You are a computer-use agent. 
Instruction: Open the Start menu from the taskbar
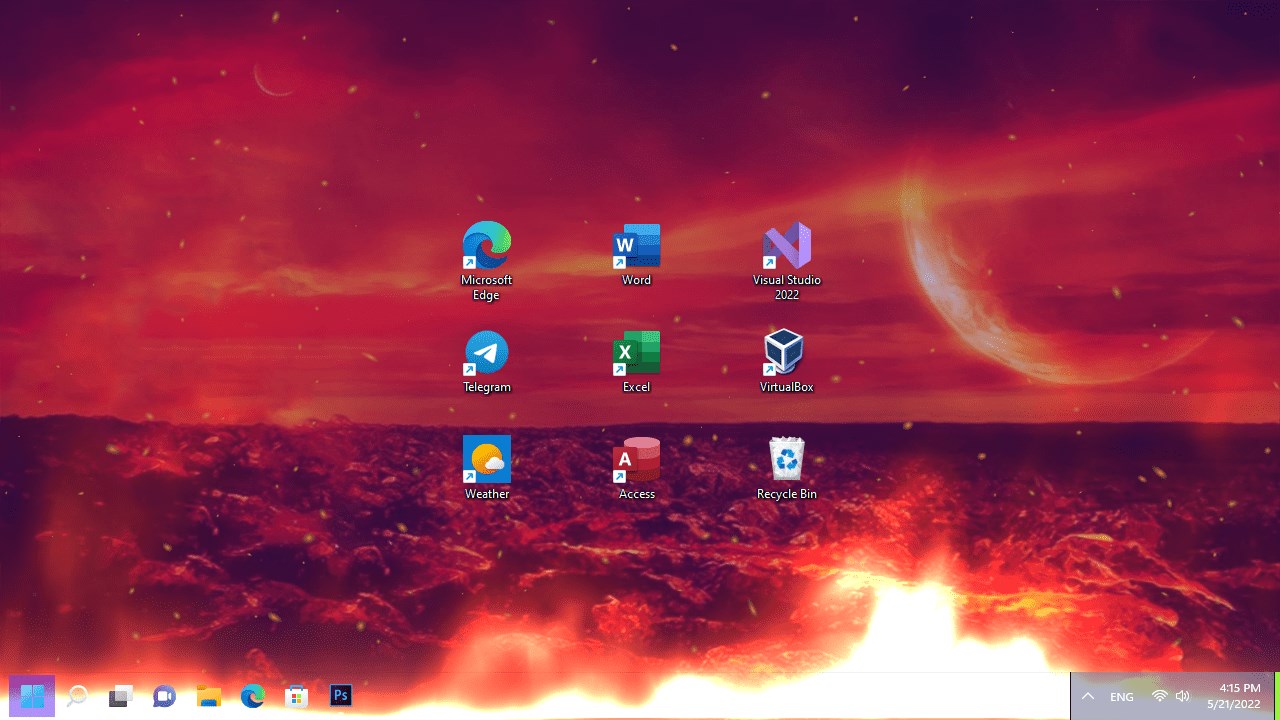coord(32,696)
